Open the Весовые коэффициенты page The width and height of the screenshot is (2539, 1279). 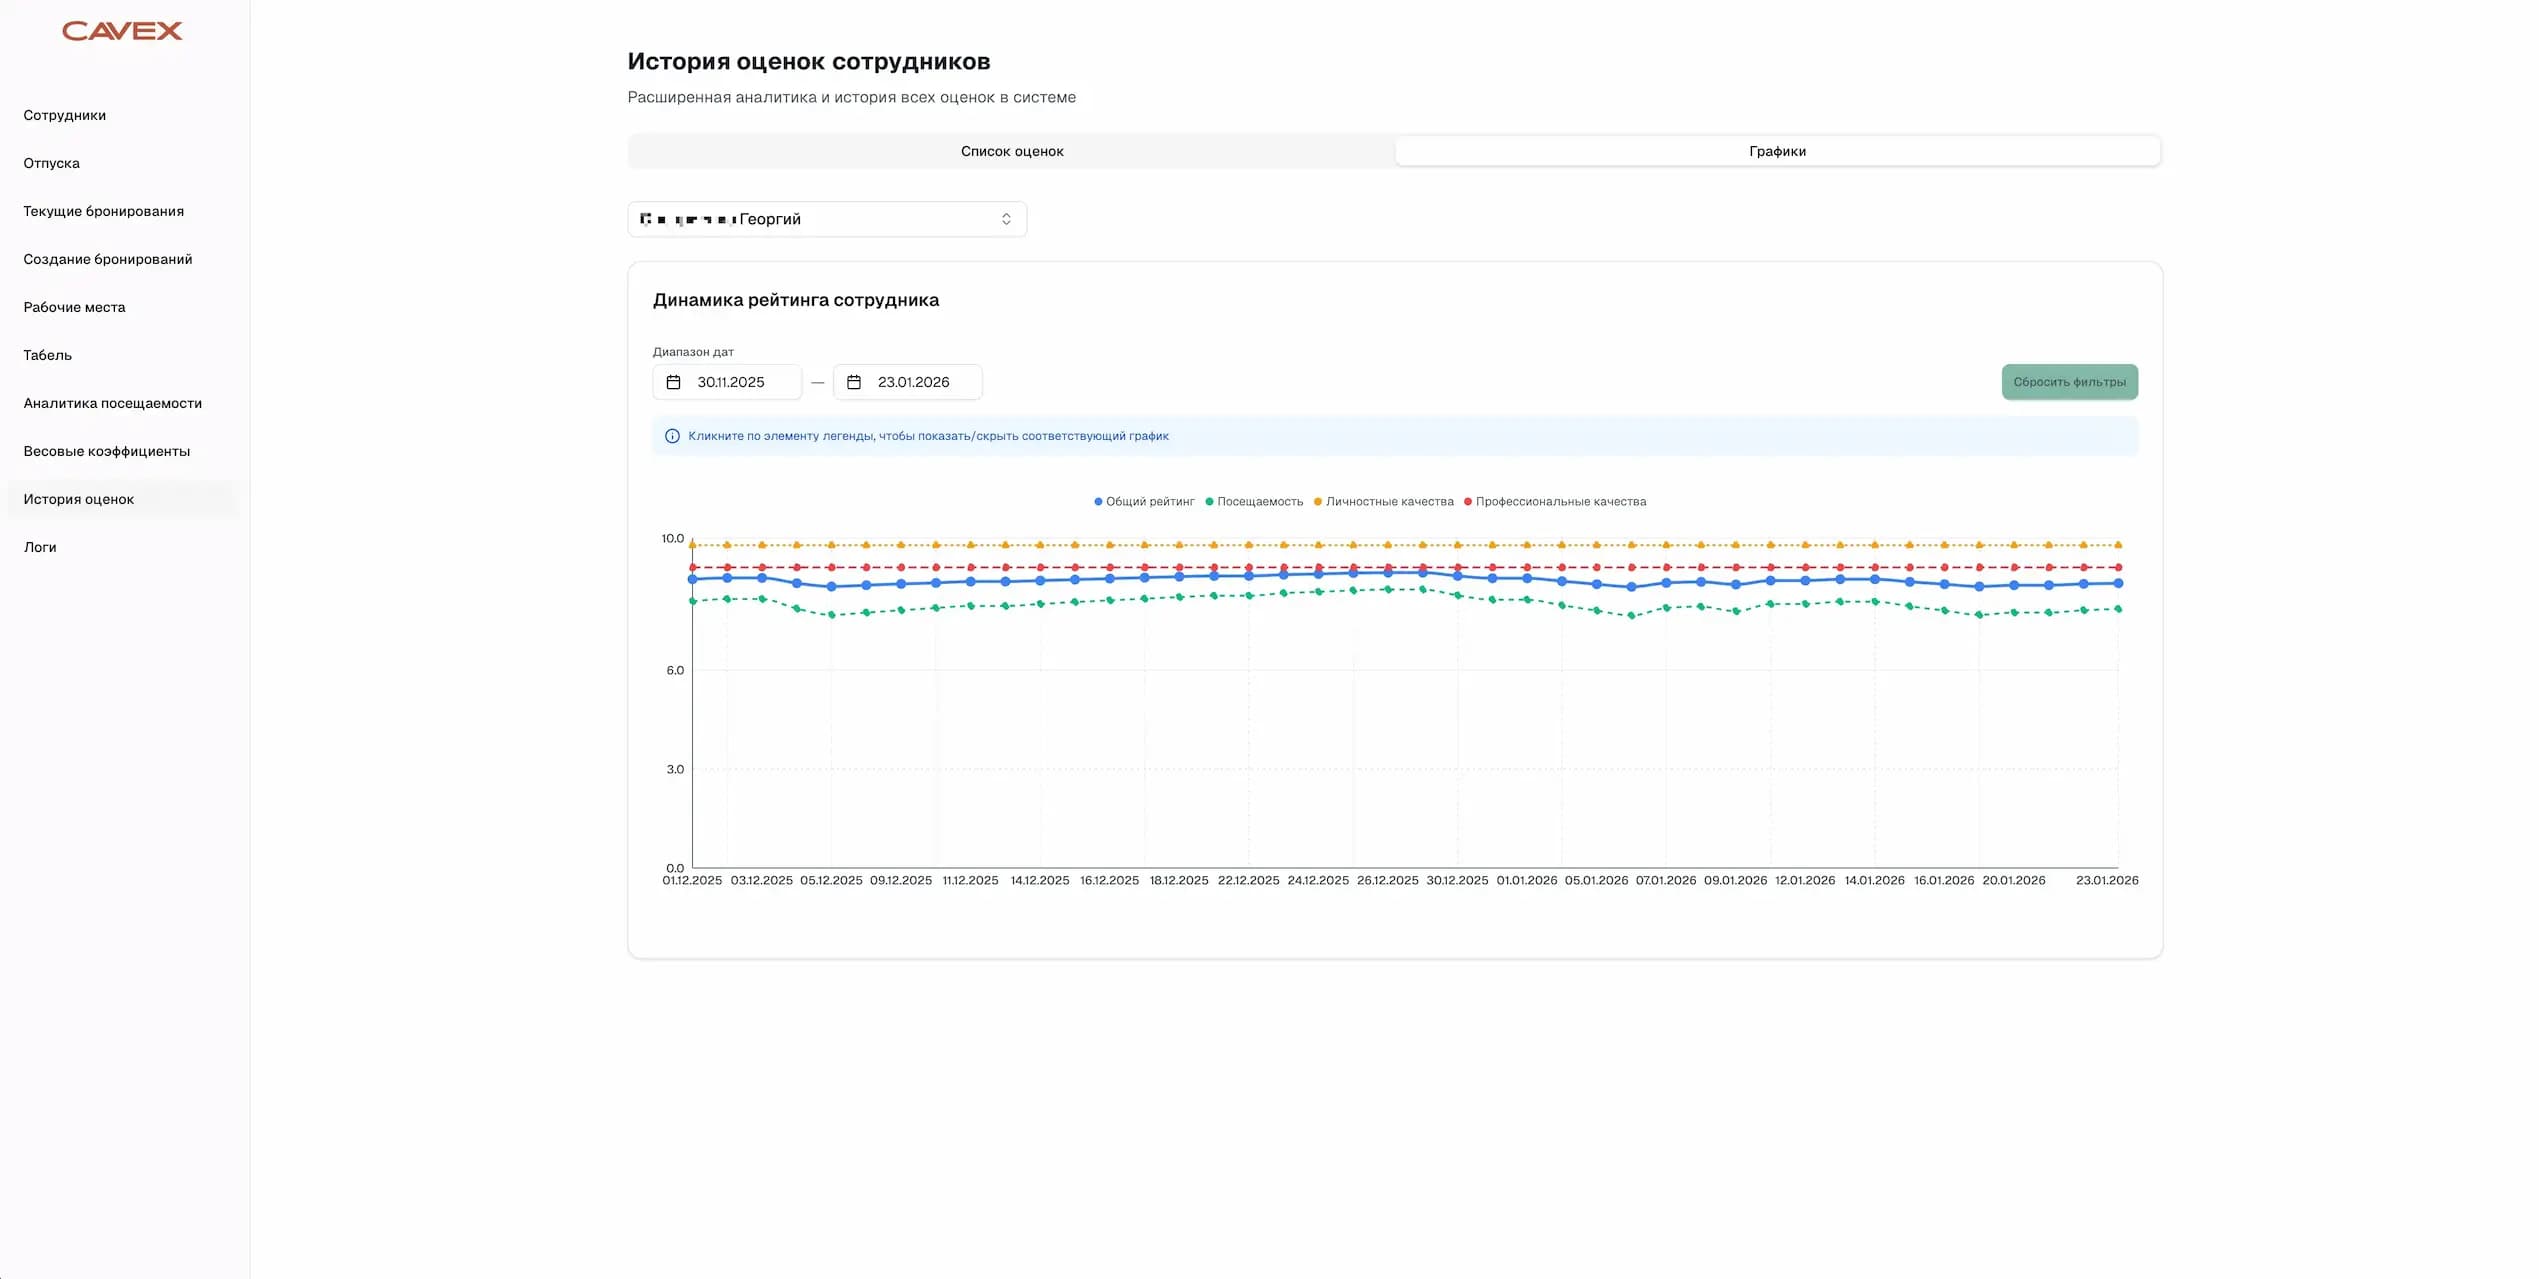(x=106, y=451)
